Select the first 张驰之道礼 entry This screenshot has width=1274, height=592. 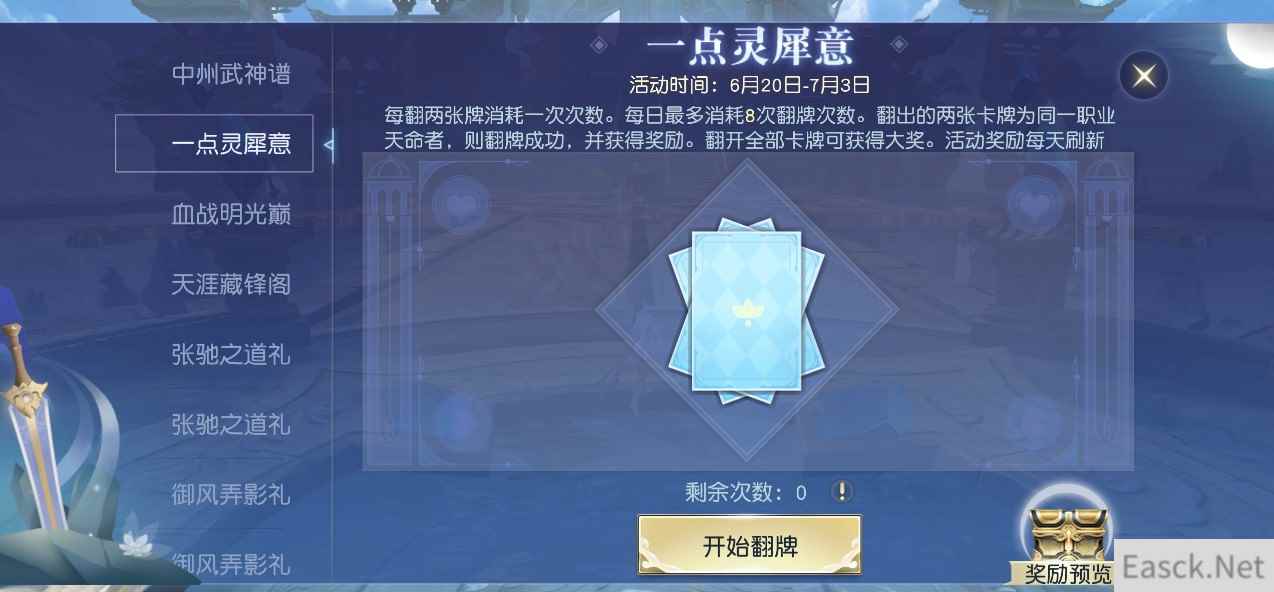click(x=231, y=354)
